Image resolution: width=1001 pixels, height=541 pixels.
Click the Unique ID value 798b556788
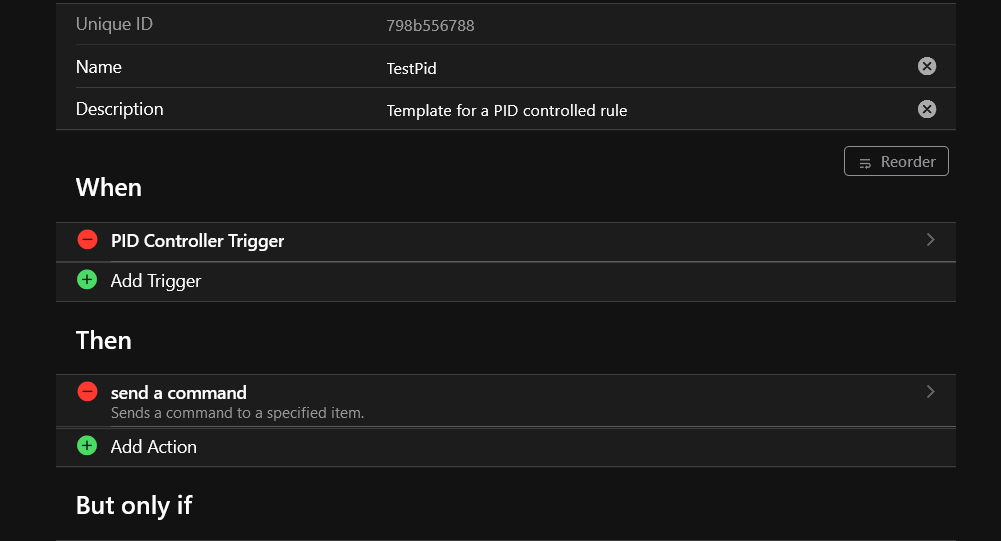coord(430,26)
